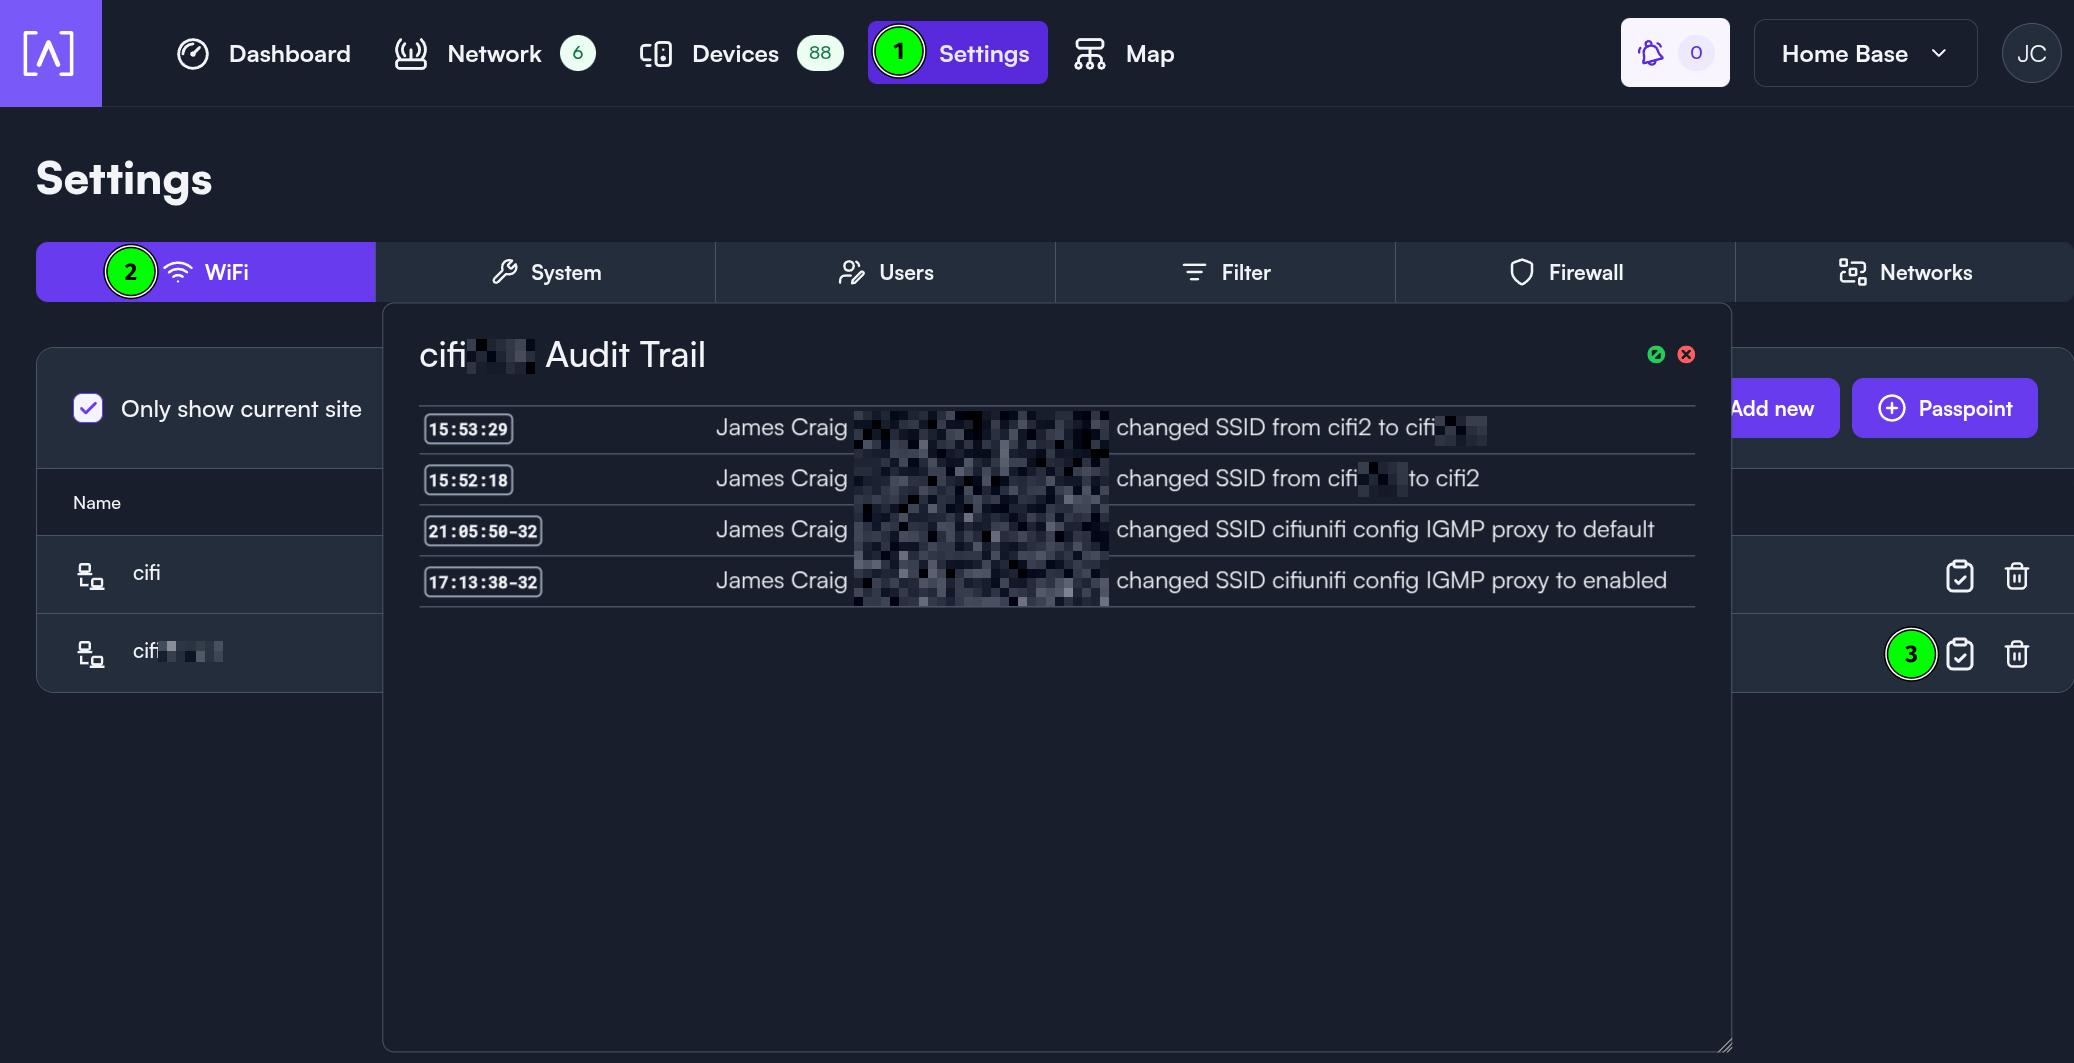2074x1063 pixels.
Task: Click the network icon beside cifi name
Action: click(91, 575)
